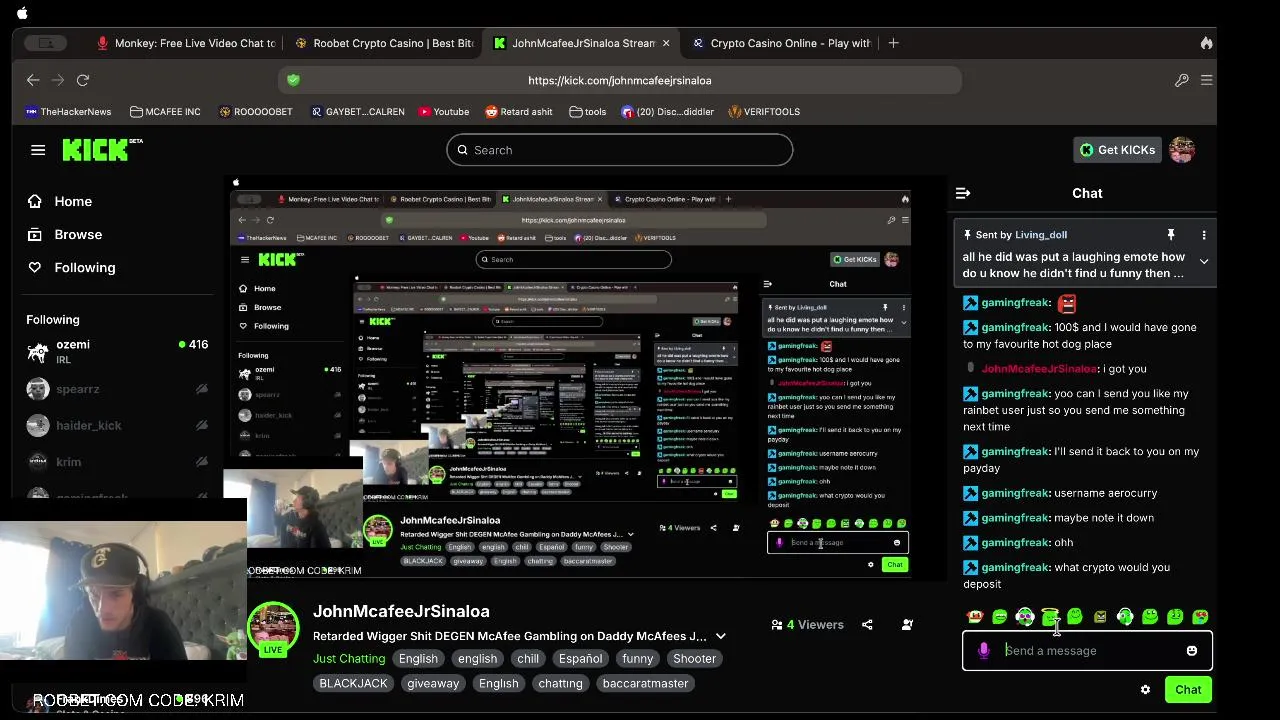This screenshot has height=720, width=1280.
Task: Switch to Crypto Casino Online tab
Action: [781, 43]
